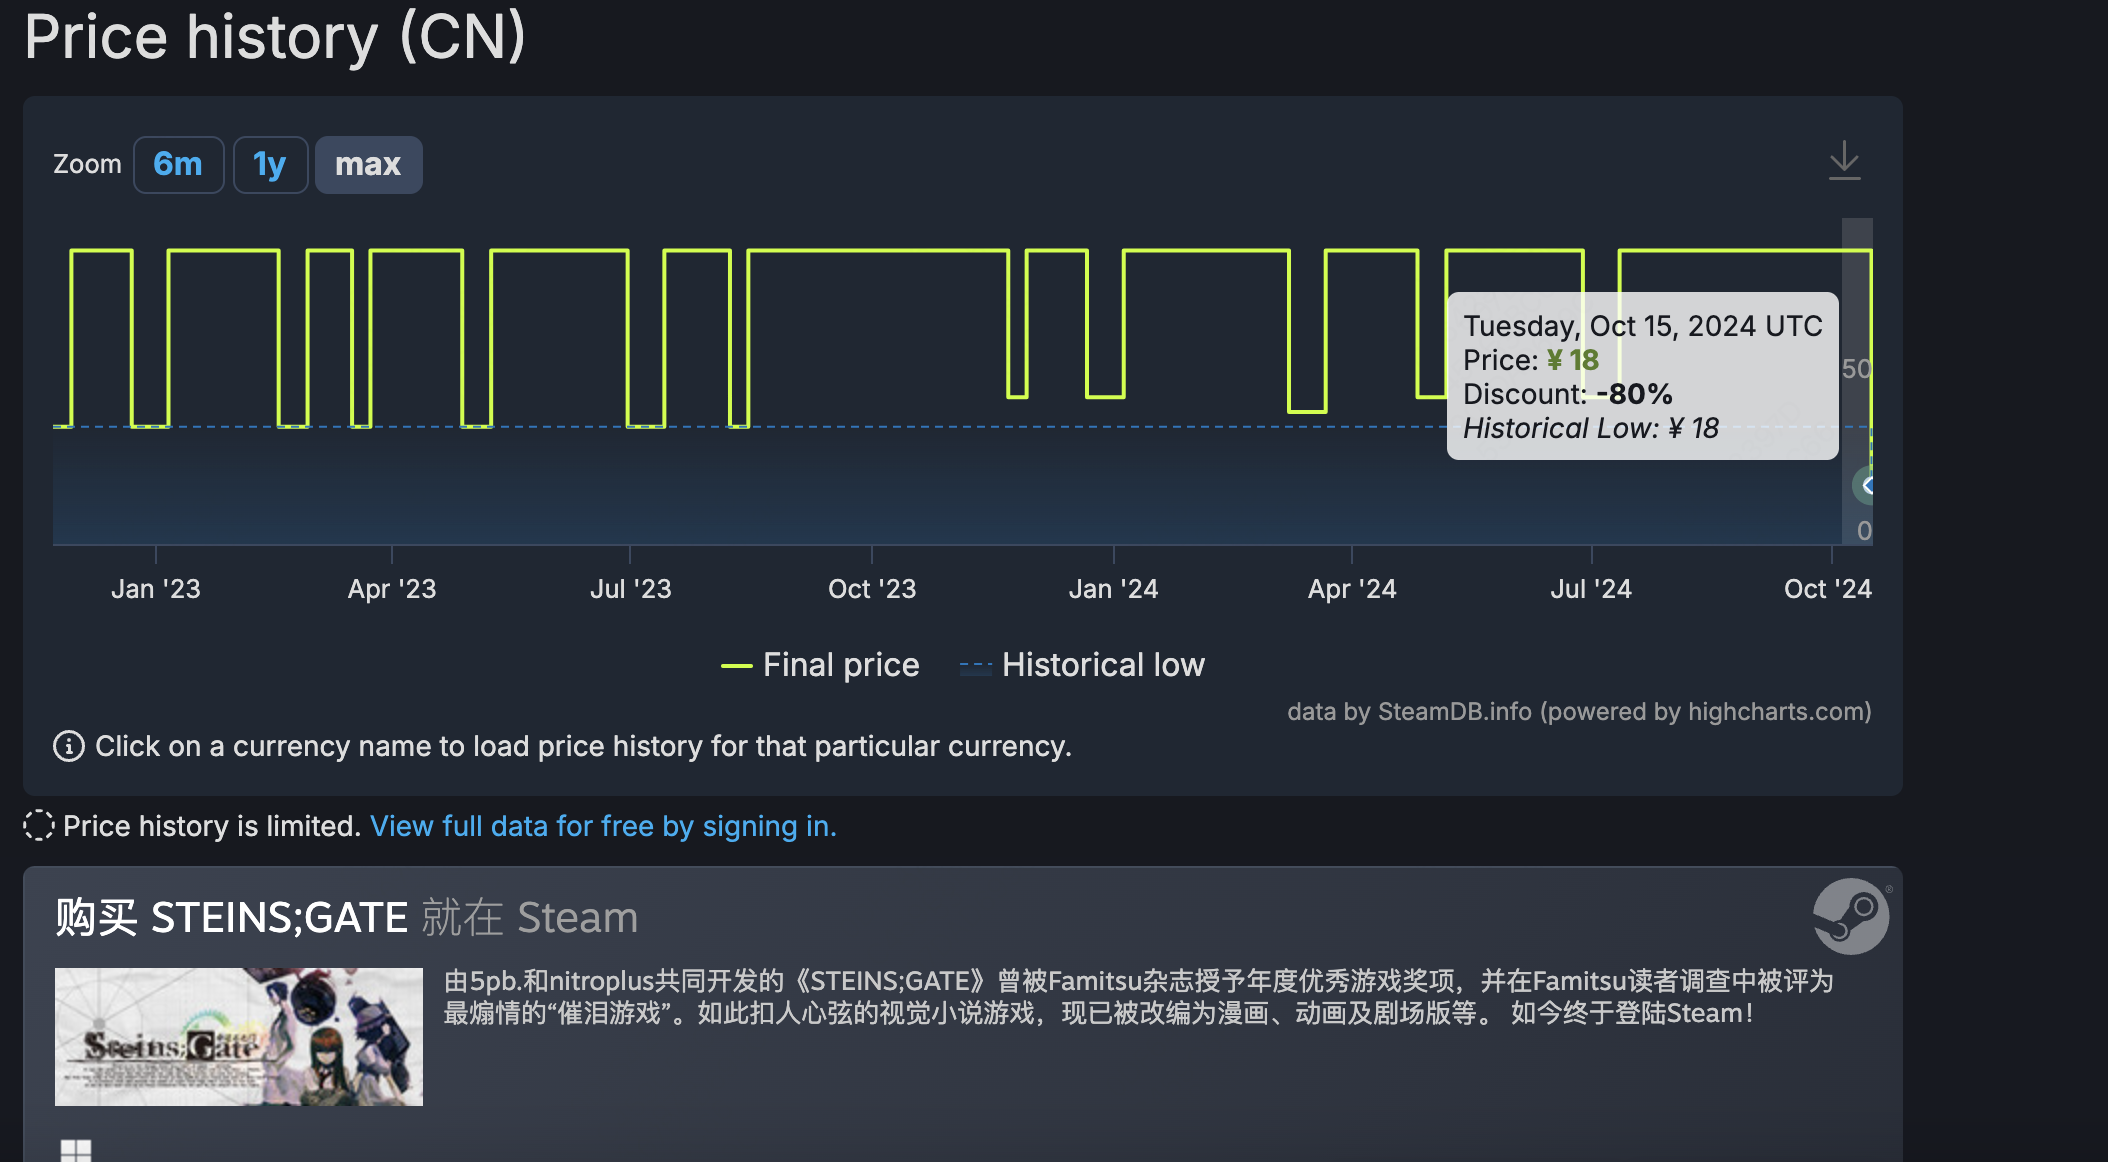Click the 'Historical Low: ¥ 18' tooltip line
The height and width of the screenshot is (1162, 2108).
click(1591, 428)
